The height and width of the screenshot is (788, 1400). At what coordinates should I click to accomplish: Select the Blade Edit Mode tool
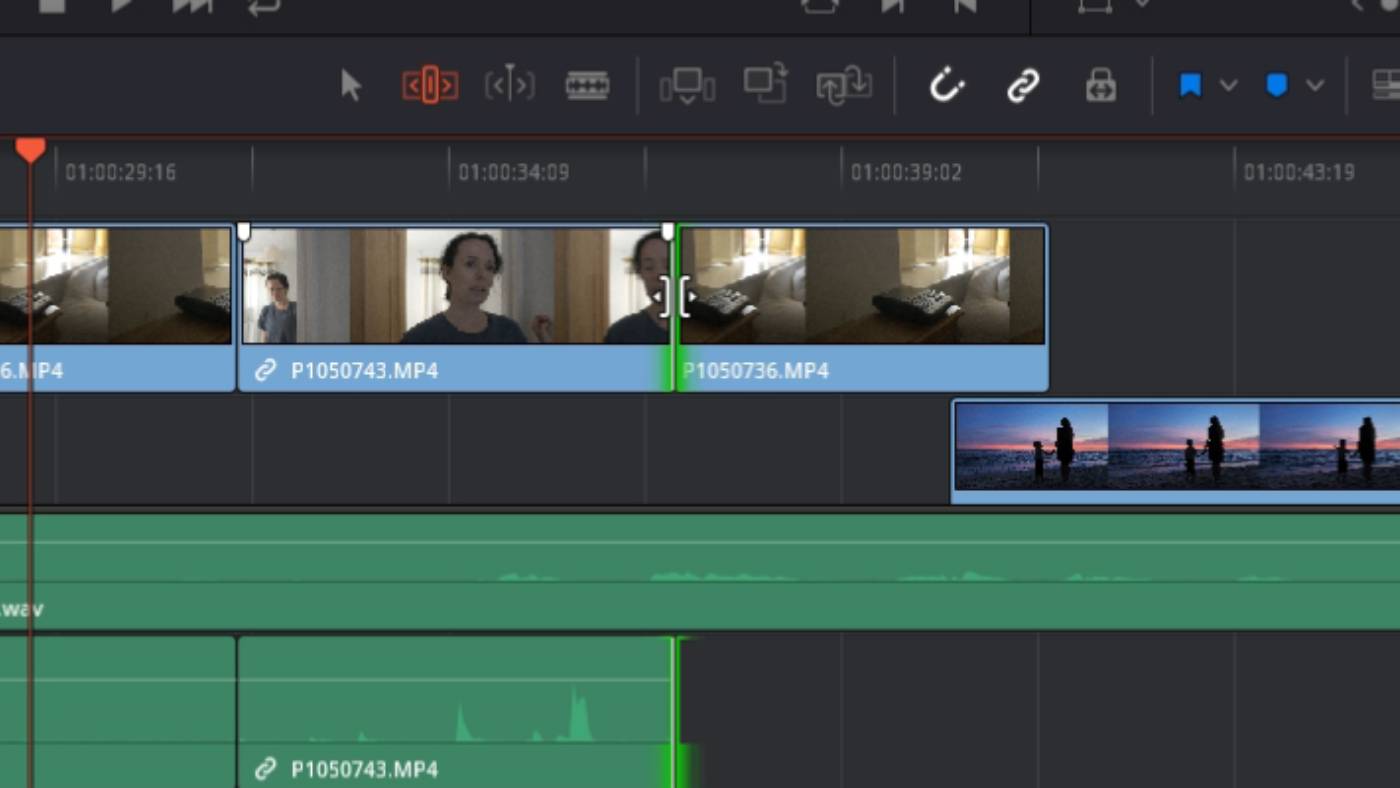pos(588,85)
